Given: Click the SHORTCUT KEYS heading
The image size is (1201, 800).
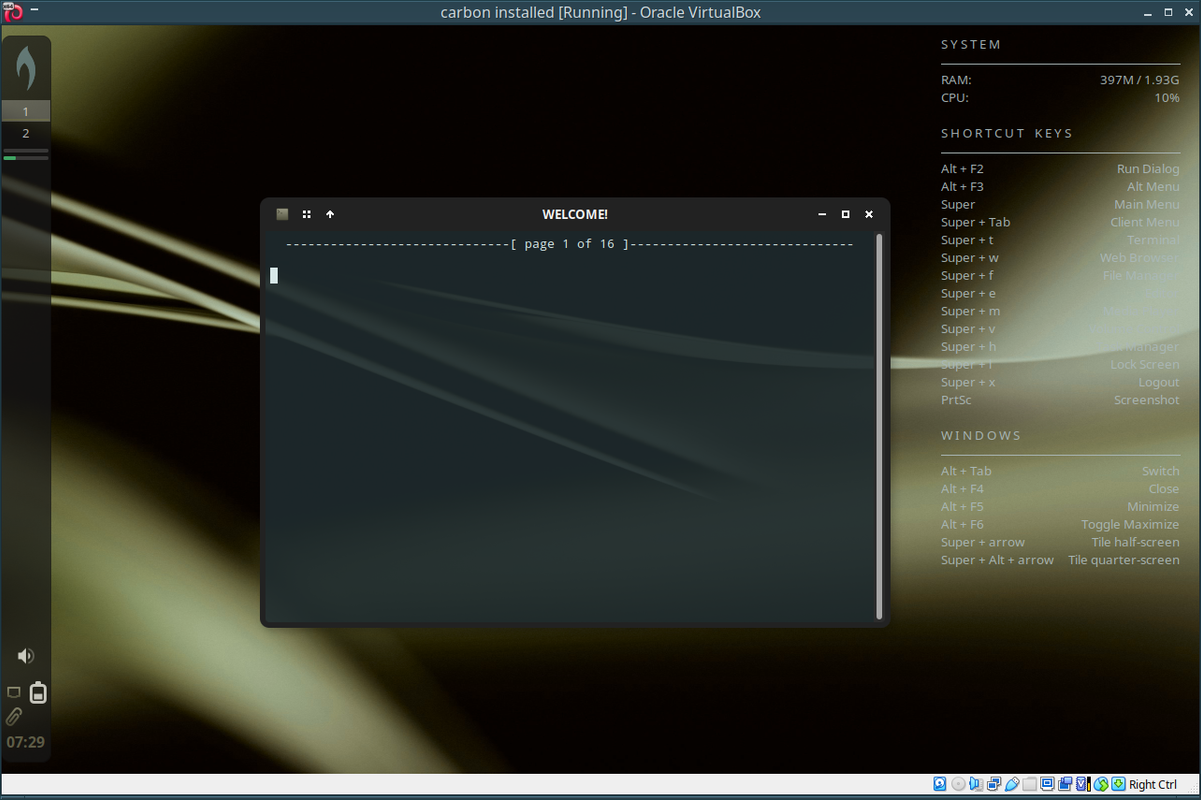Looking at the screenshot, I should click(1007, 133).
